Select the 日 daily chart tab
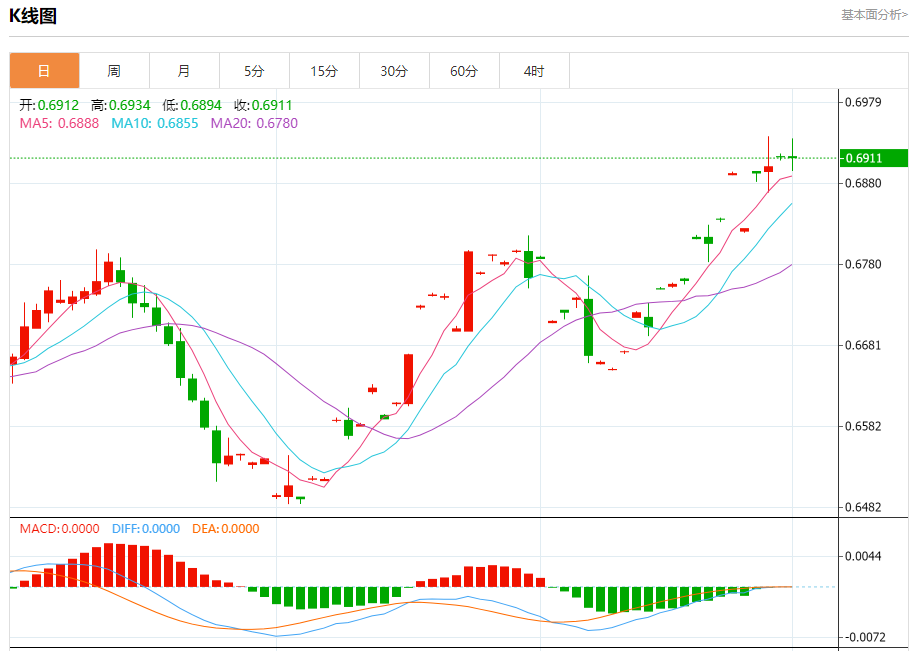Screen dimensions: 916x651 (x=44, y=71)
